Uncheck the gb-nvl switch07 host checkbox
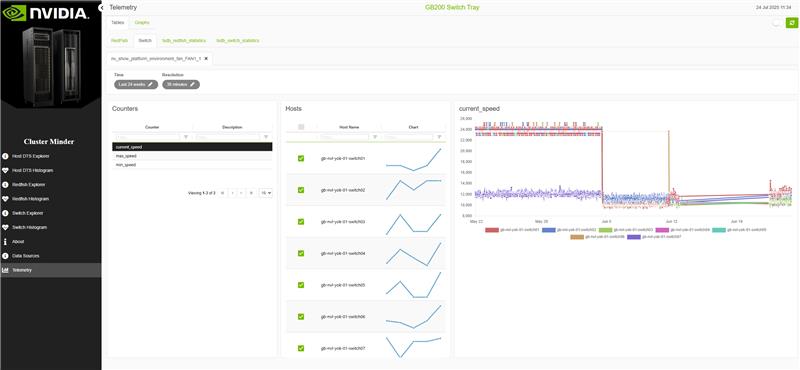The image size is (800, 370). point(301,348)
